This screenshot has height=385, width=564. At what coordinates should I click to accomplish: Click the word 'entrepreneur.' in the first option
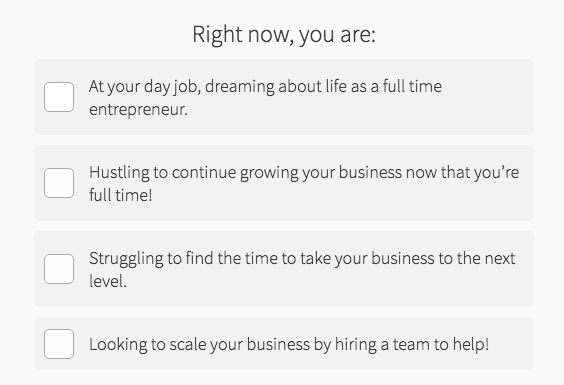pos(138,109)
